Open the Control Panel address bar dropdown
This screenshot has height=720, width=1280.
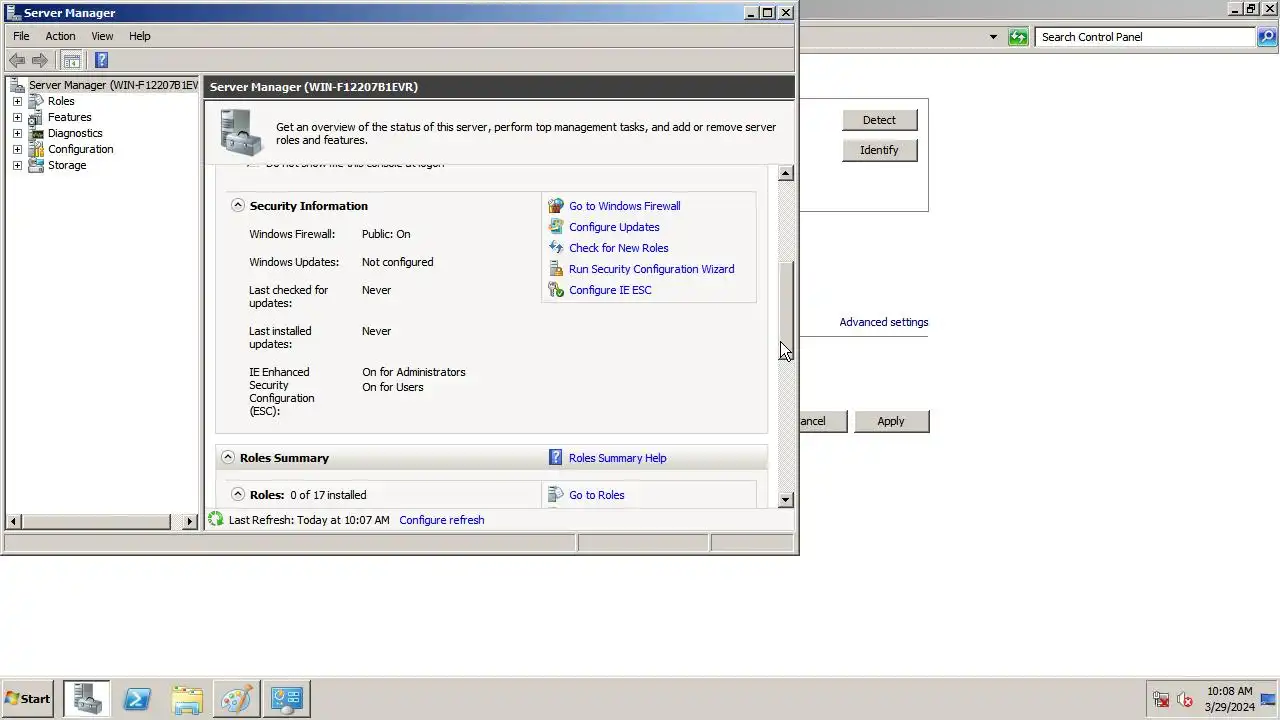click(993, 37)
